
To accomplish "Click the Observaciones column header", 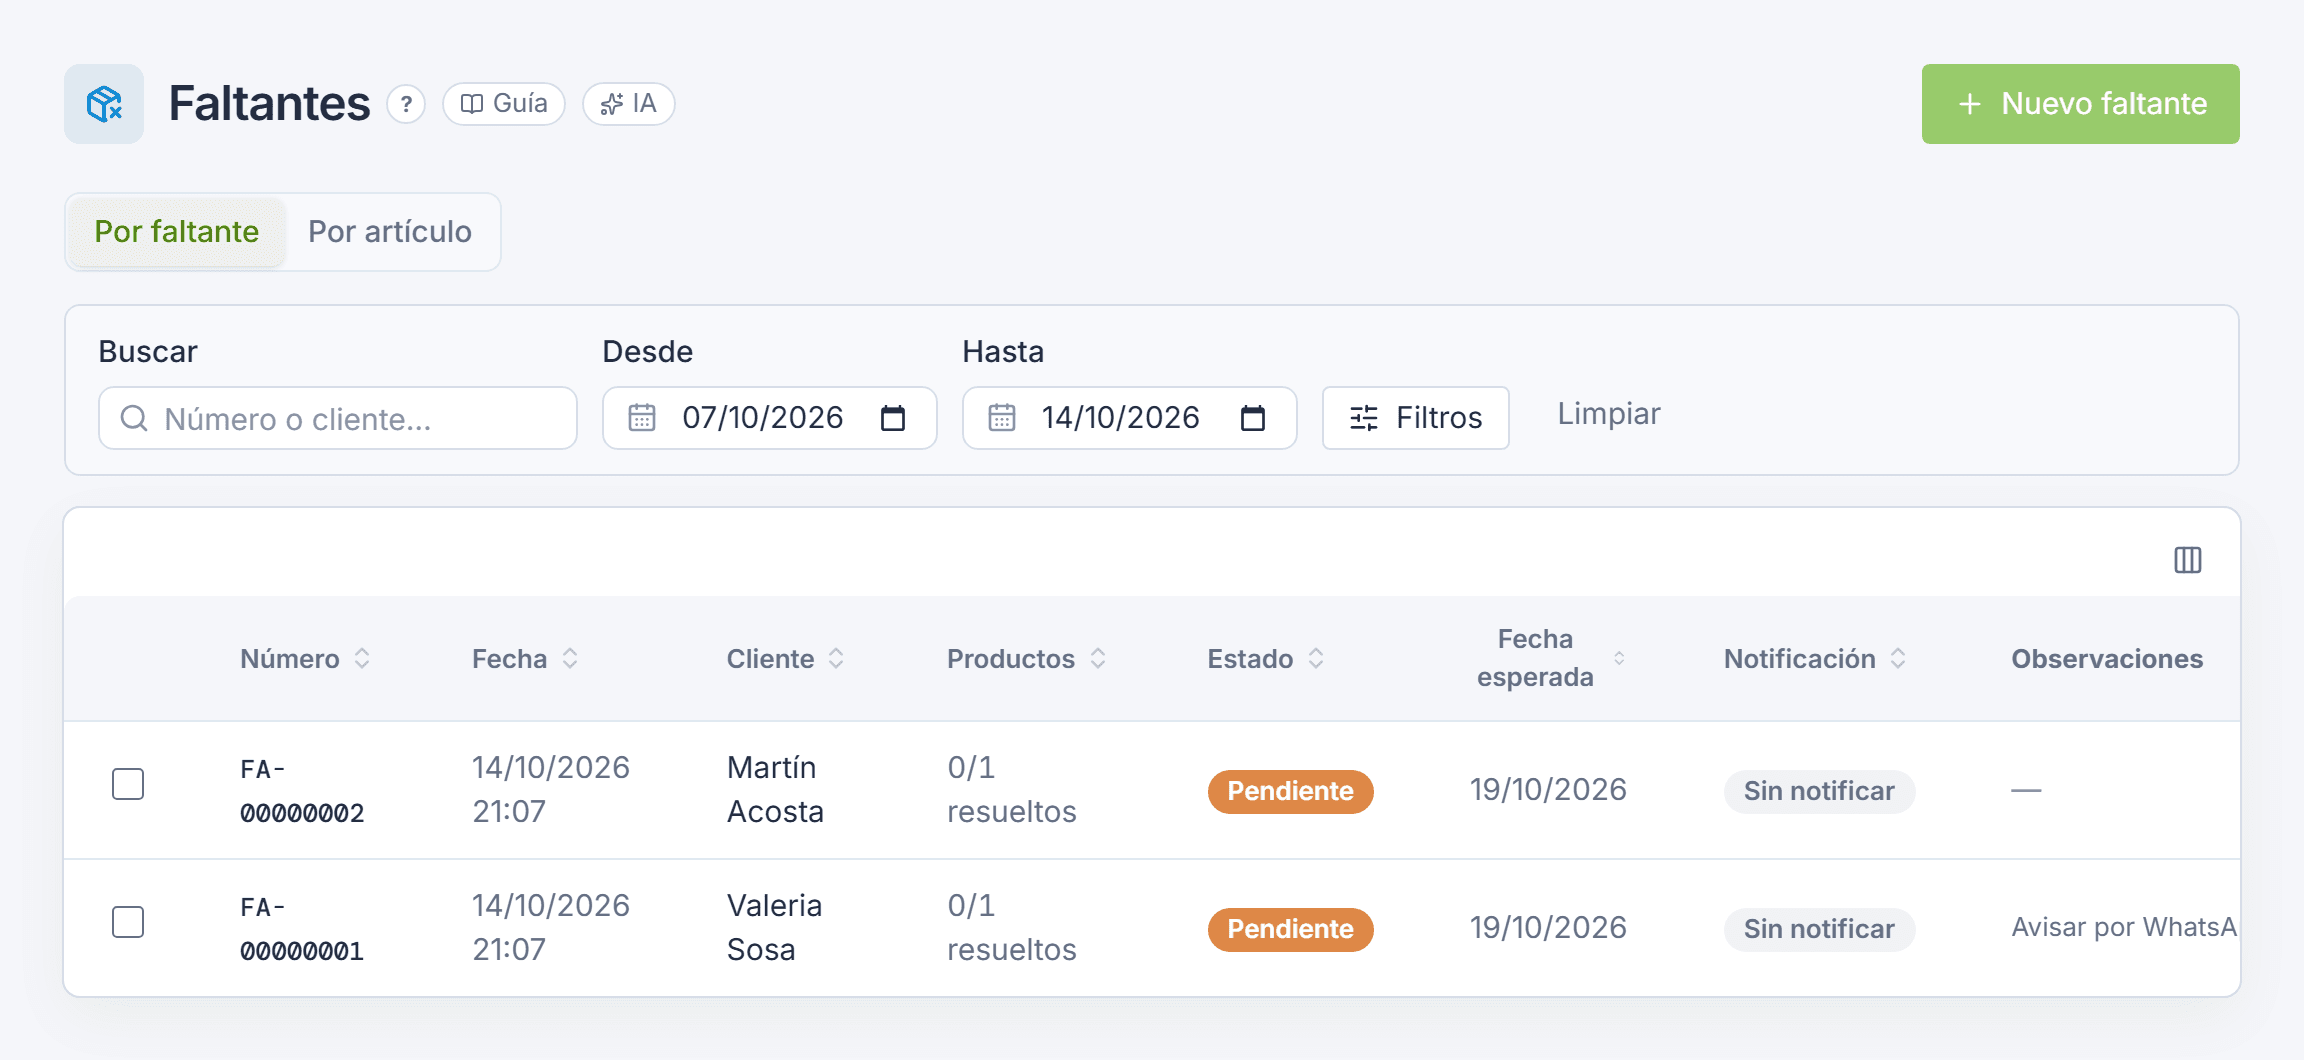I will tap(2107, 659).
